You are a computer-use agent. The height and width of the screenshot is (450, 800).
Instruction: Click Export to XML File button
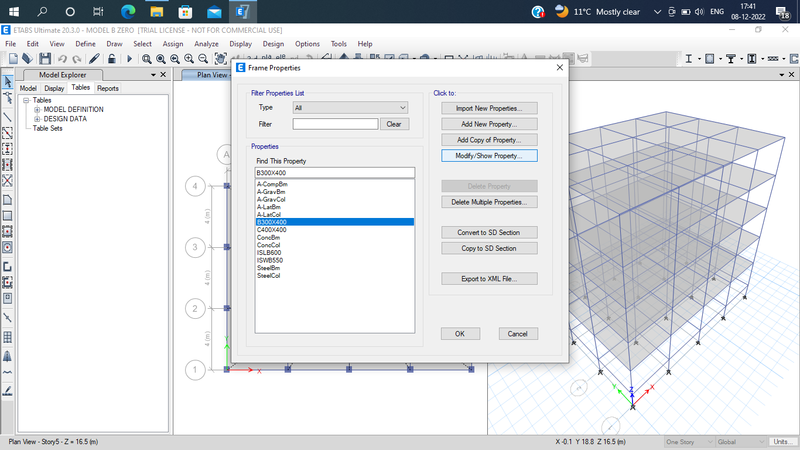[489, 279]
